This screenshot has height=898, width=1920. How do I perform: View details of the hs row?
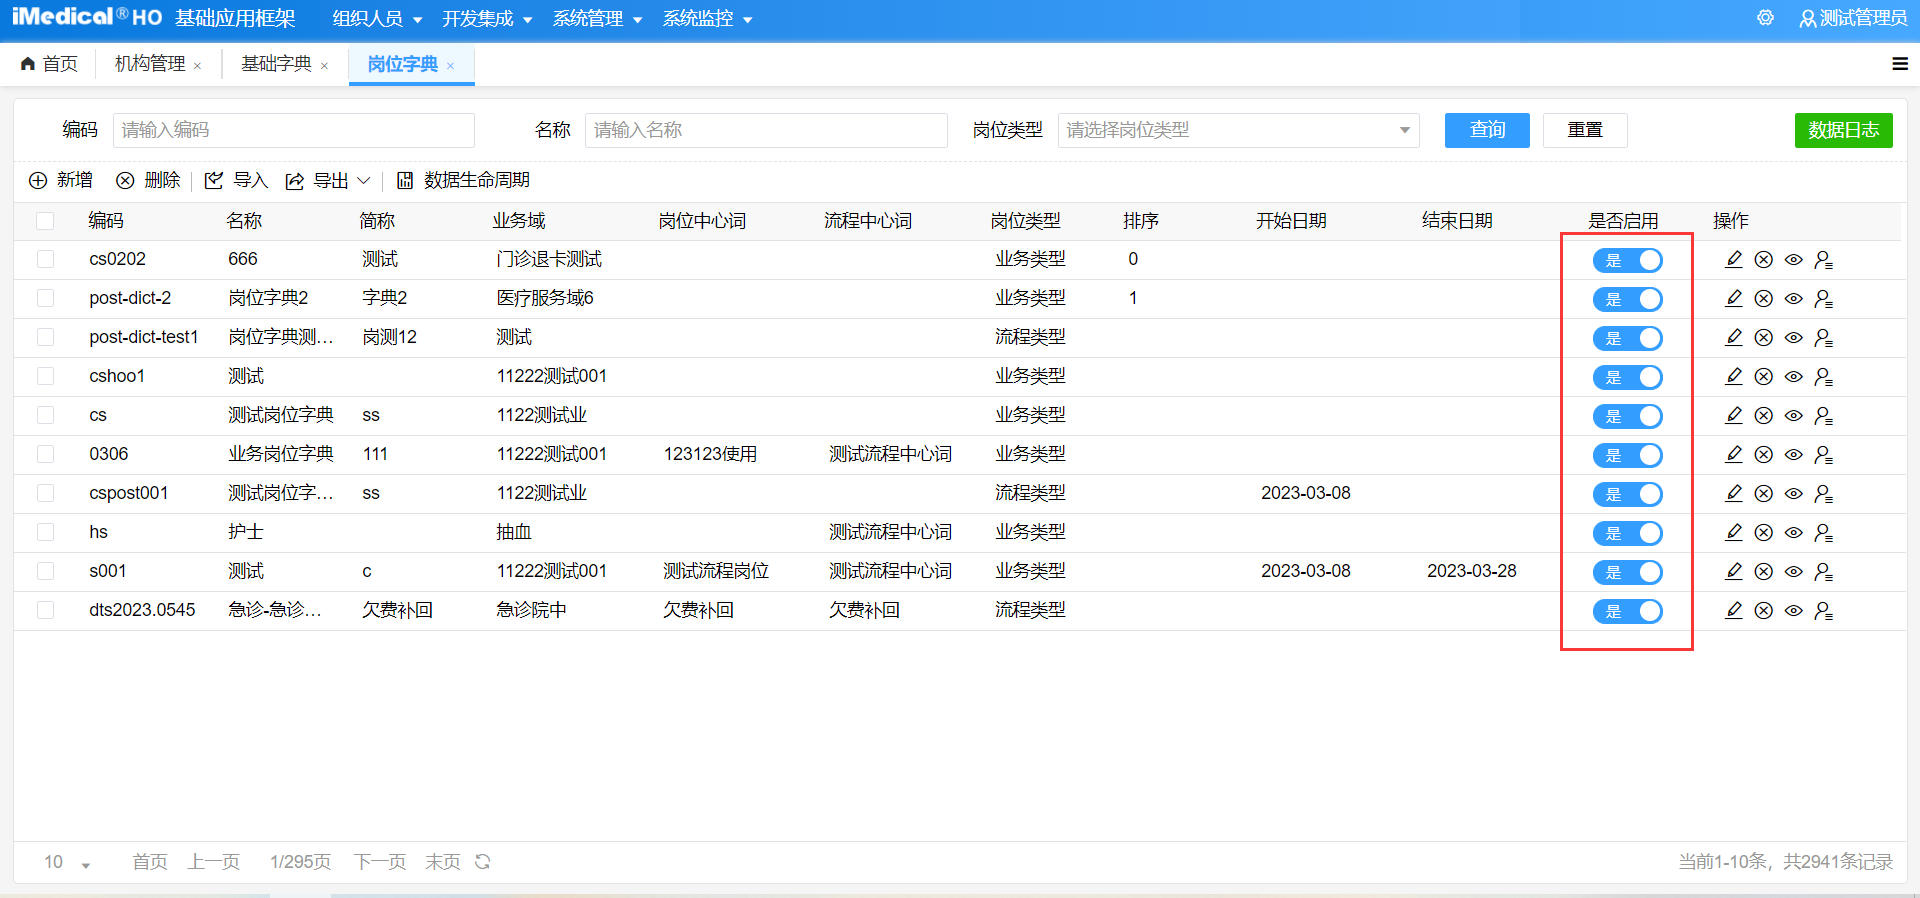1794,533
